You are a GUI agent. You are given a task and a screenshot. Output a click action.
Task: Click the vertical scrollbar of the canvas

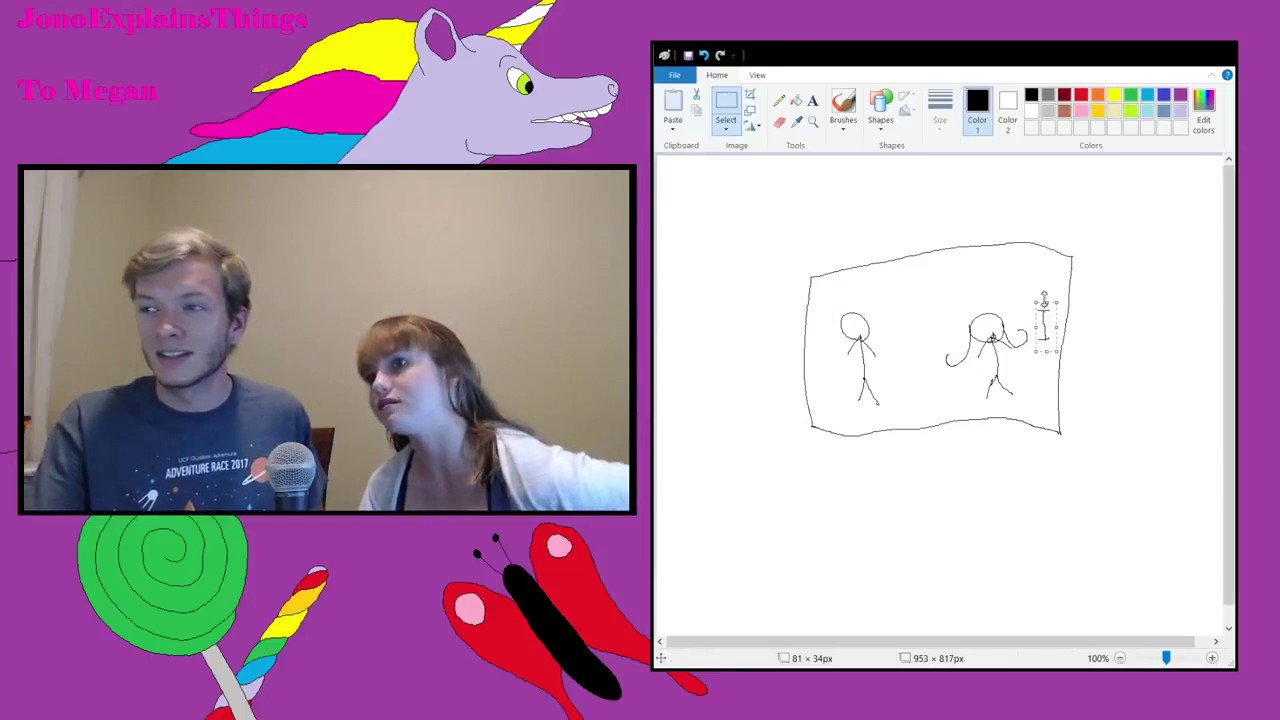click(x=1229, y=385)
